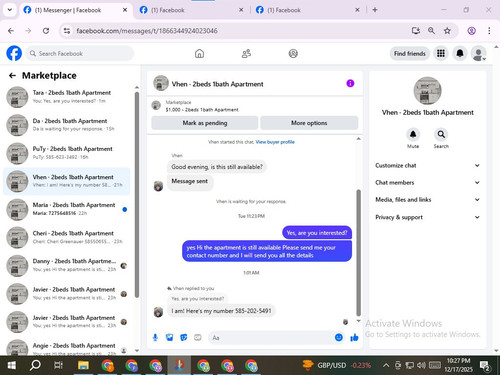
Task: Click More options button
Action: pos(309,123)
